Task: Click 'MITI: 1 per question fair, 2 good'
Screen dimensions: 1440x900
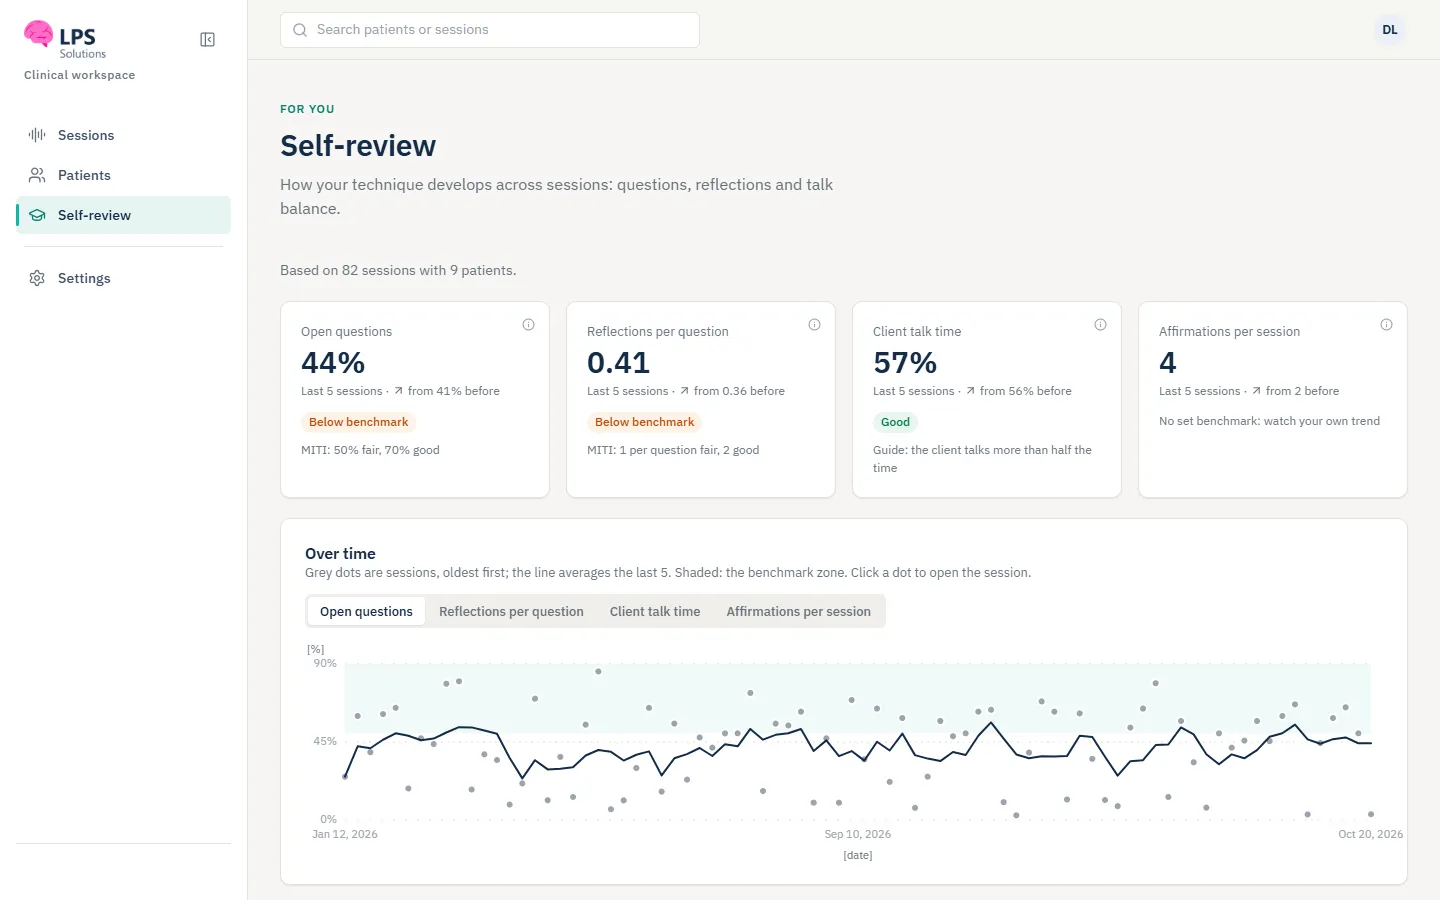Action: 673,450
